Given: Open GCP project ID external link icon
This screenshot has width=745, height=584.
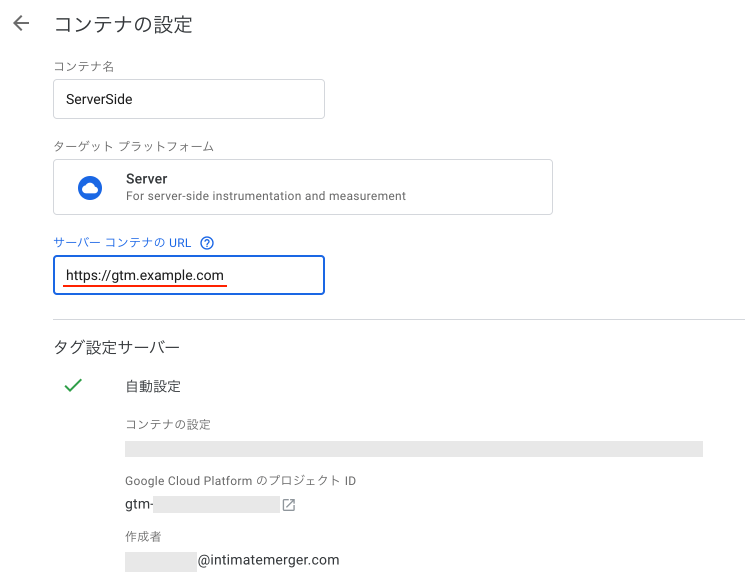Looking at the screenshot, I should [289, 505].
